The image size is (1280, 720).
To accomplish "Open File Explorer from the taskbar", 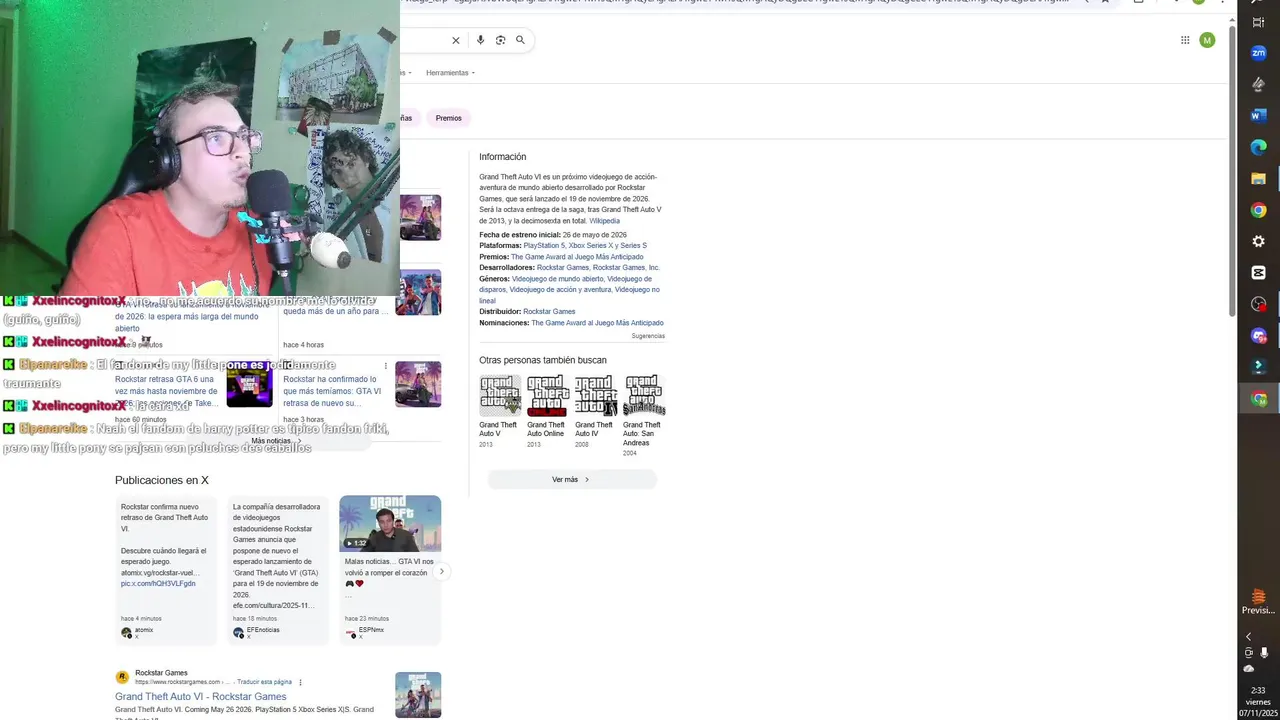I will point(1258,179).
